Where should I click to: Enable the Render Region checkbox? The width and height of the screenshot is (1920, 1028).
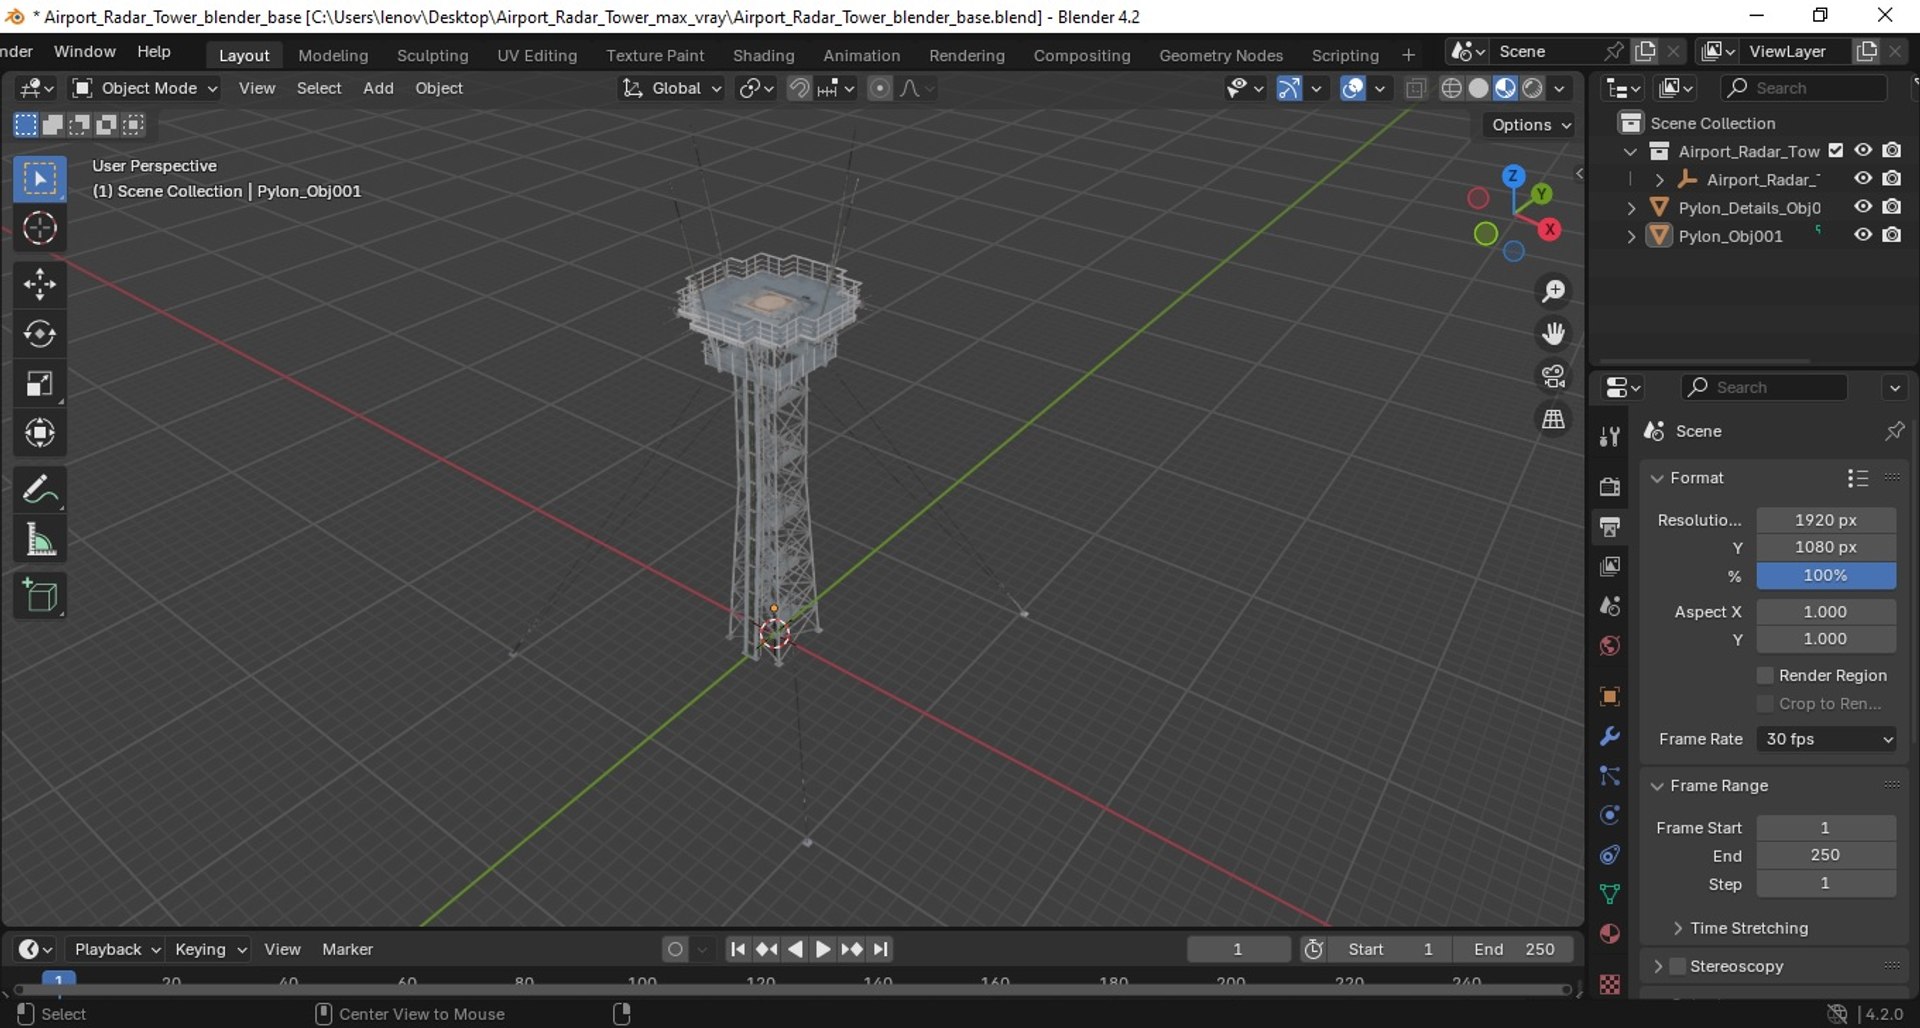[1766, 675]
